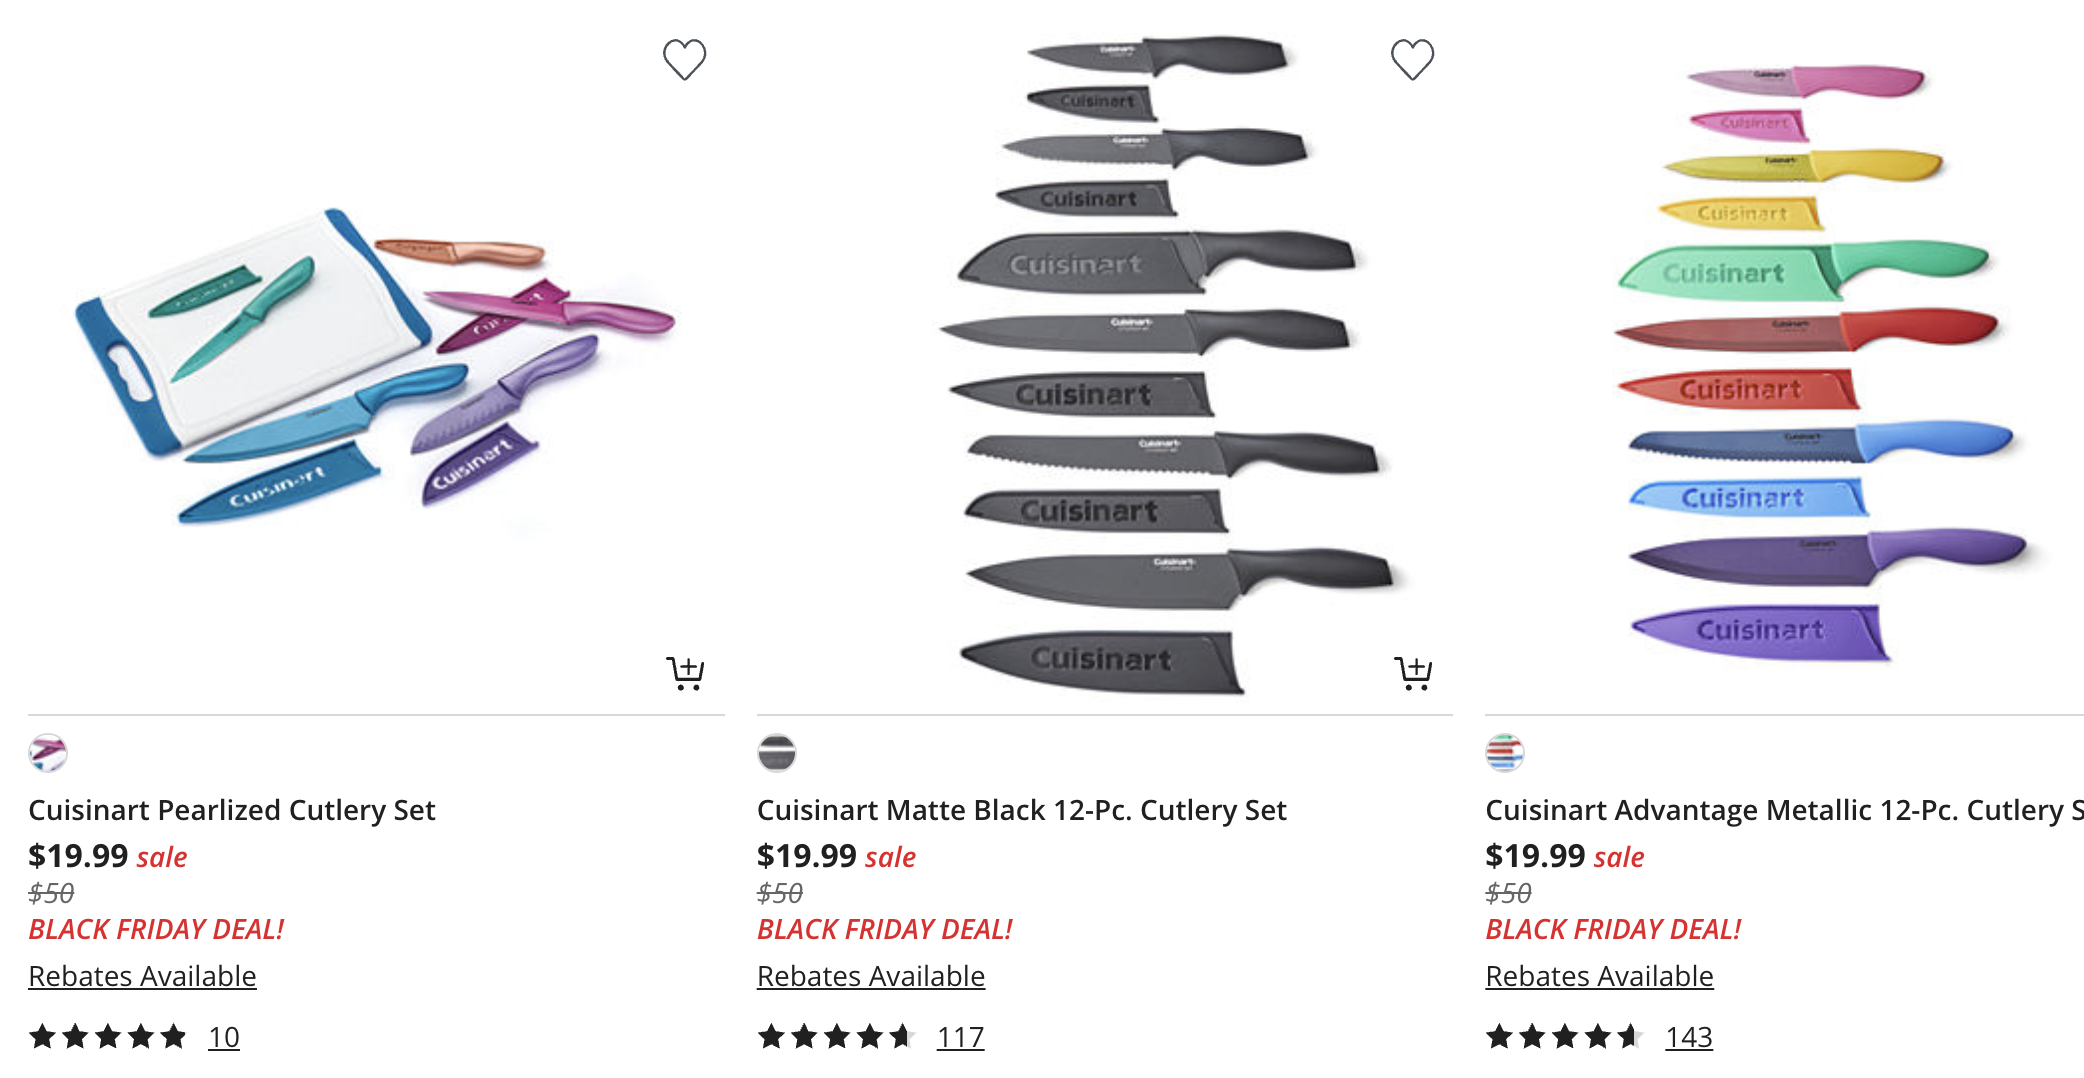View Rebates Available for Matte Black set
This screenshot has width=2084, height=1078.
[x=871, y=976]
